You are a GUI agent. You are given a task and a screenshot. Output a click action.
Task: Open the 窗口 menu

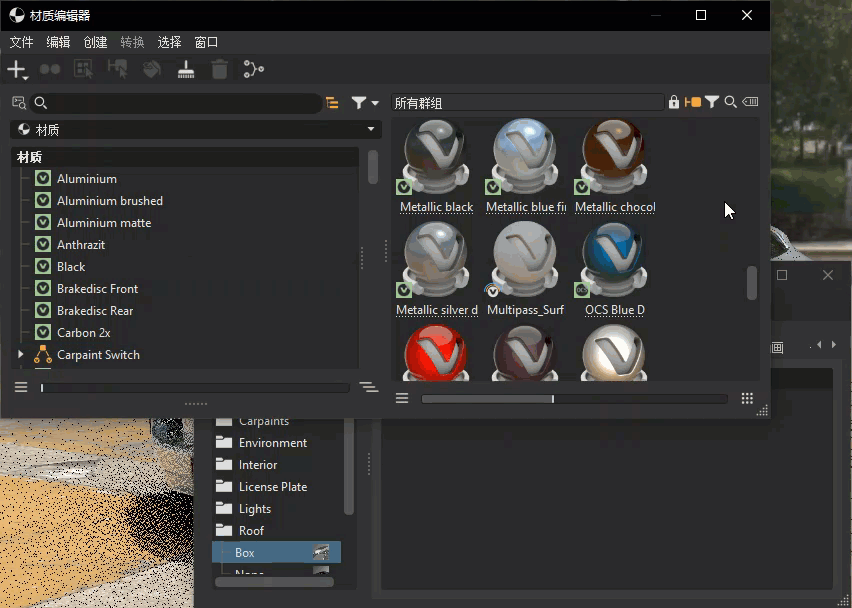[206, 42]
